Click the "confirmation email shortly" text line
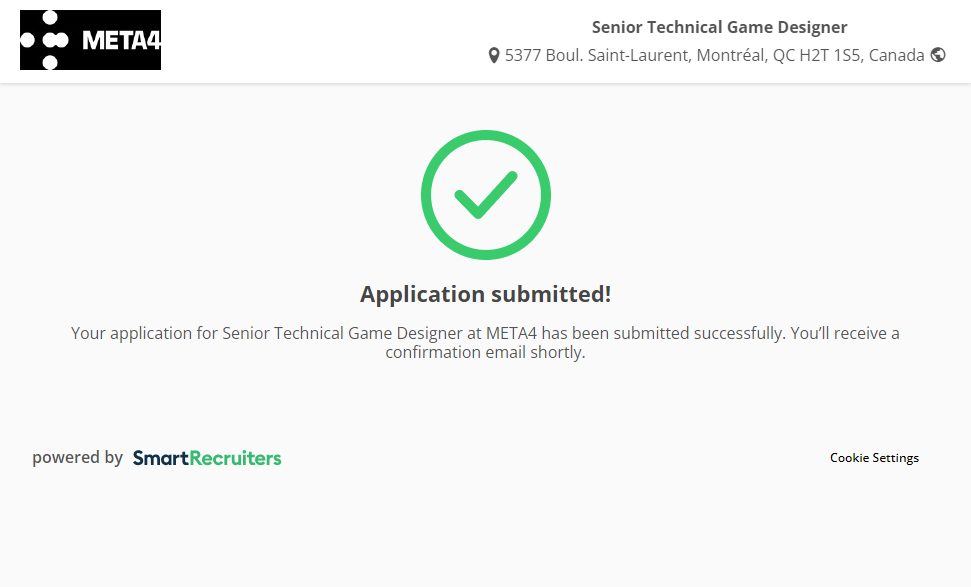 point(485,353)
